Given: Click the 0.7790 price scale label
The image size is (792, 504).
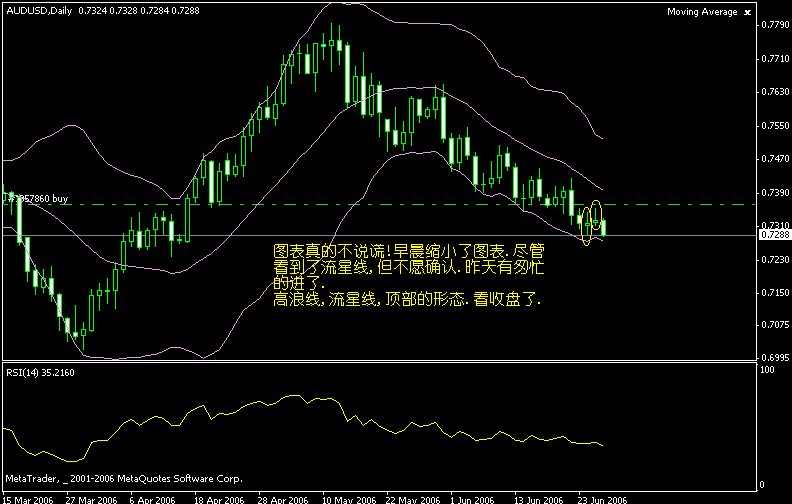Looking at the screenshot, I should (775, 25).
